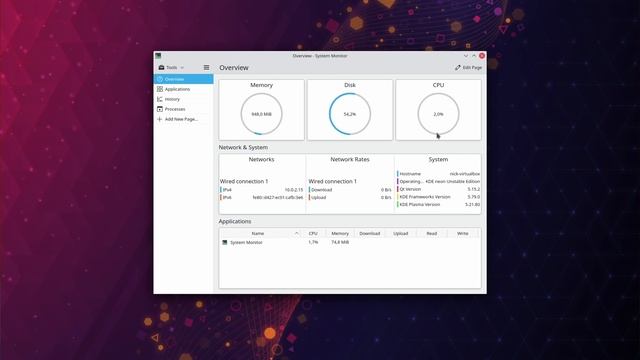The height and width of the screenshot is (360, 640).
Task: Click the Hostname entry in System
Action: 439,173
